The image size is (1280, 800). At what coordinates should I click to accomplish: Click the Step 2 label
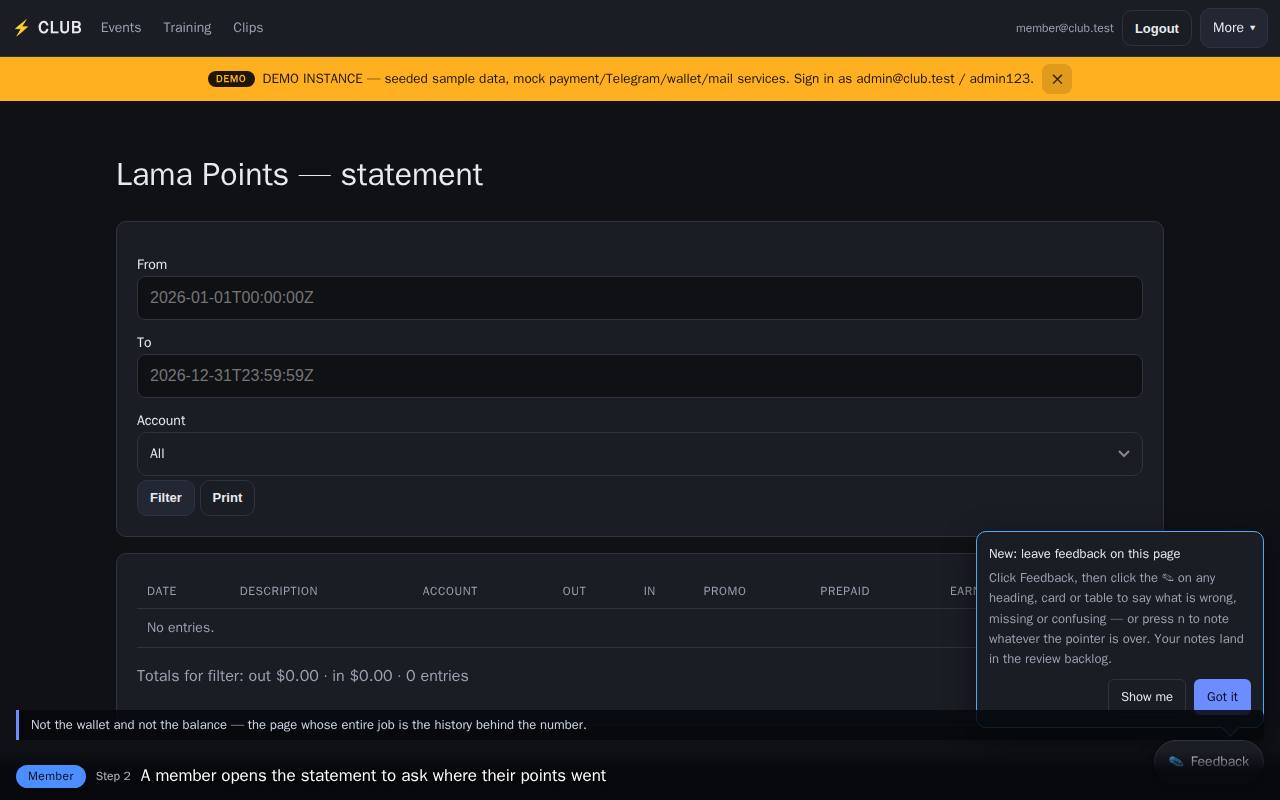pos(113,776)
